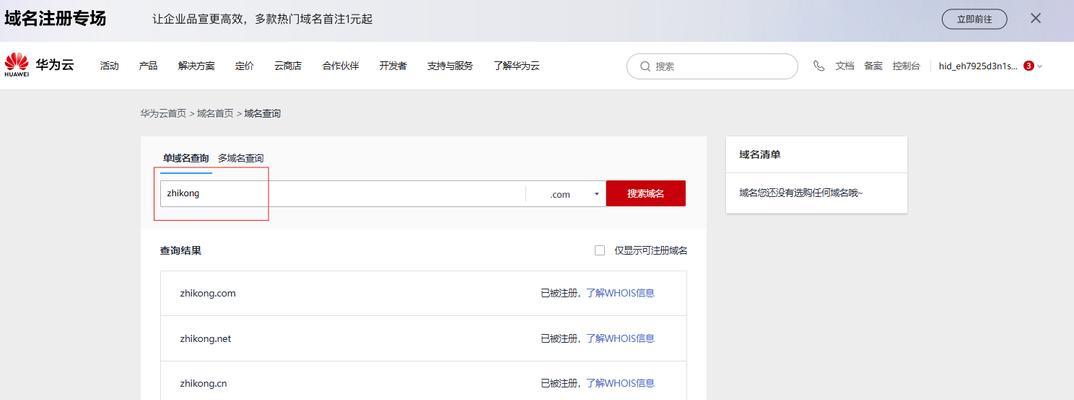Open the 产品 menu
Image resolution: width=1074 pixels, height=400 pixels.
click(148, 66)
